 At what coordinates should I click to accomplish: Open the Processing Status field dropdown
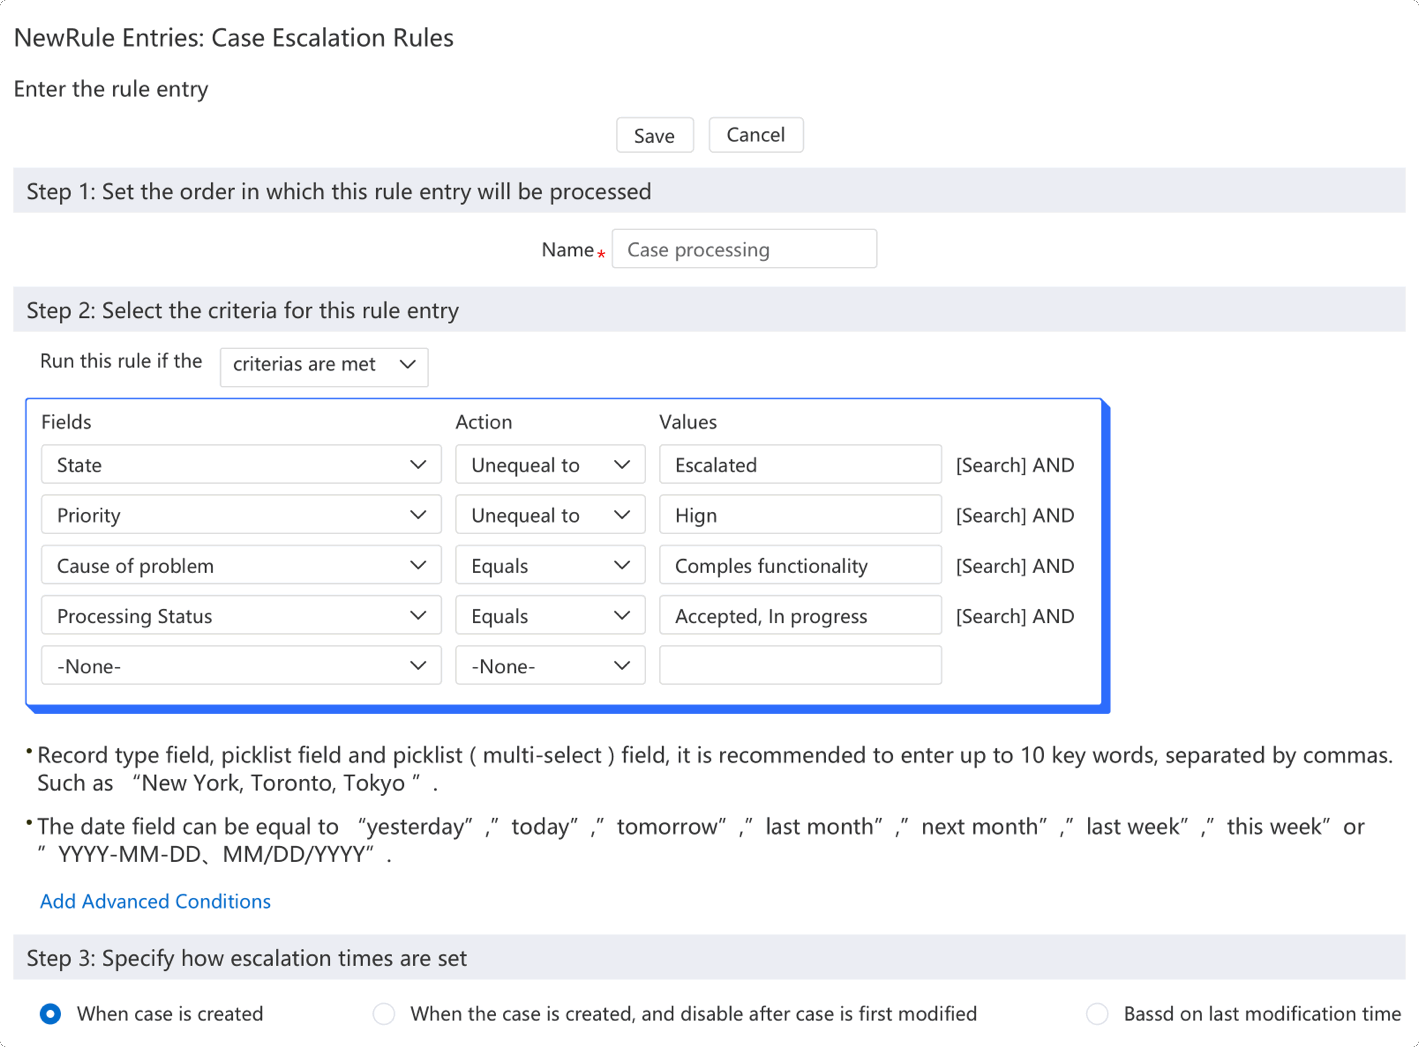(x=241, y=616)
